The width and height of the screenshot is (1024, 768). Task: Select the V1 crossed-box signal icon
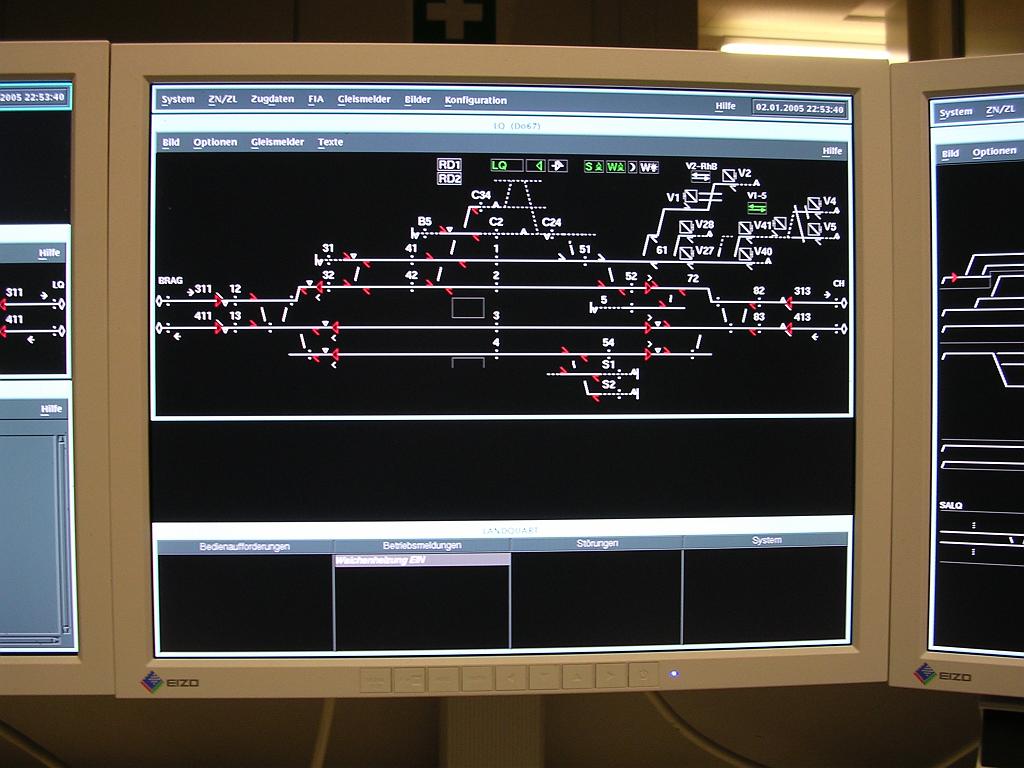[x=689, y=197]
